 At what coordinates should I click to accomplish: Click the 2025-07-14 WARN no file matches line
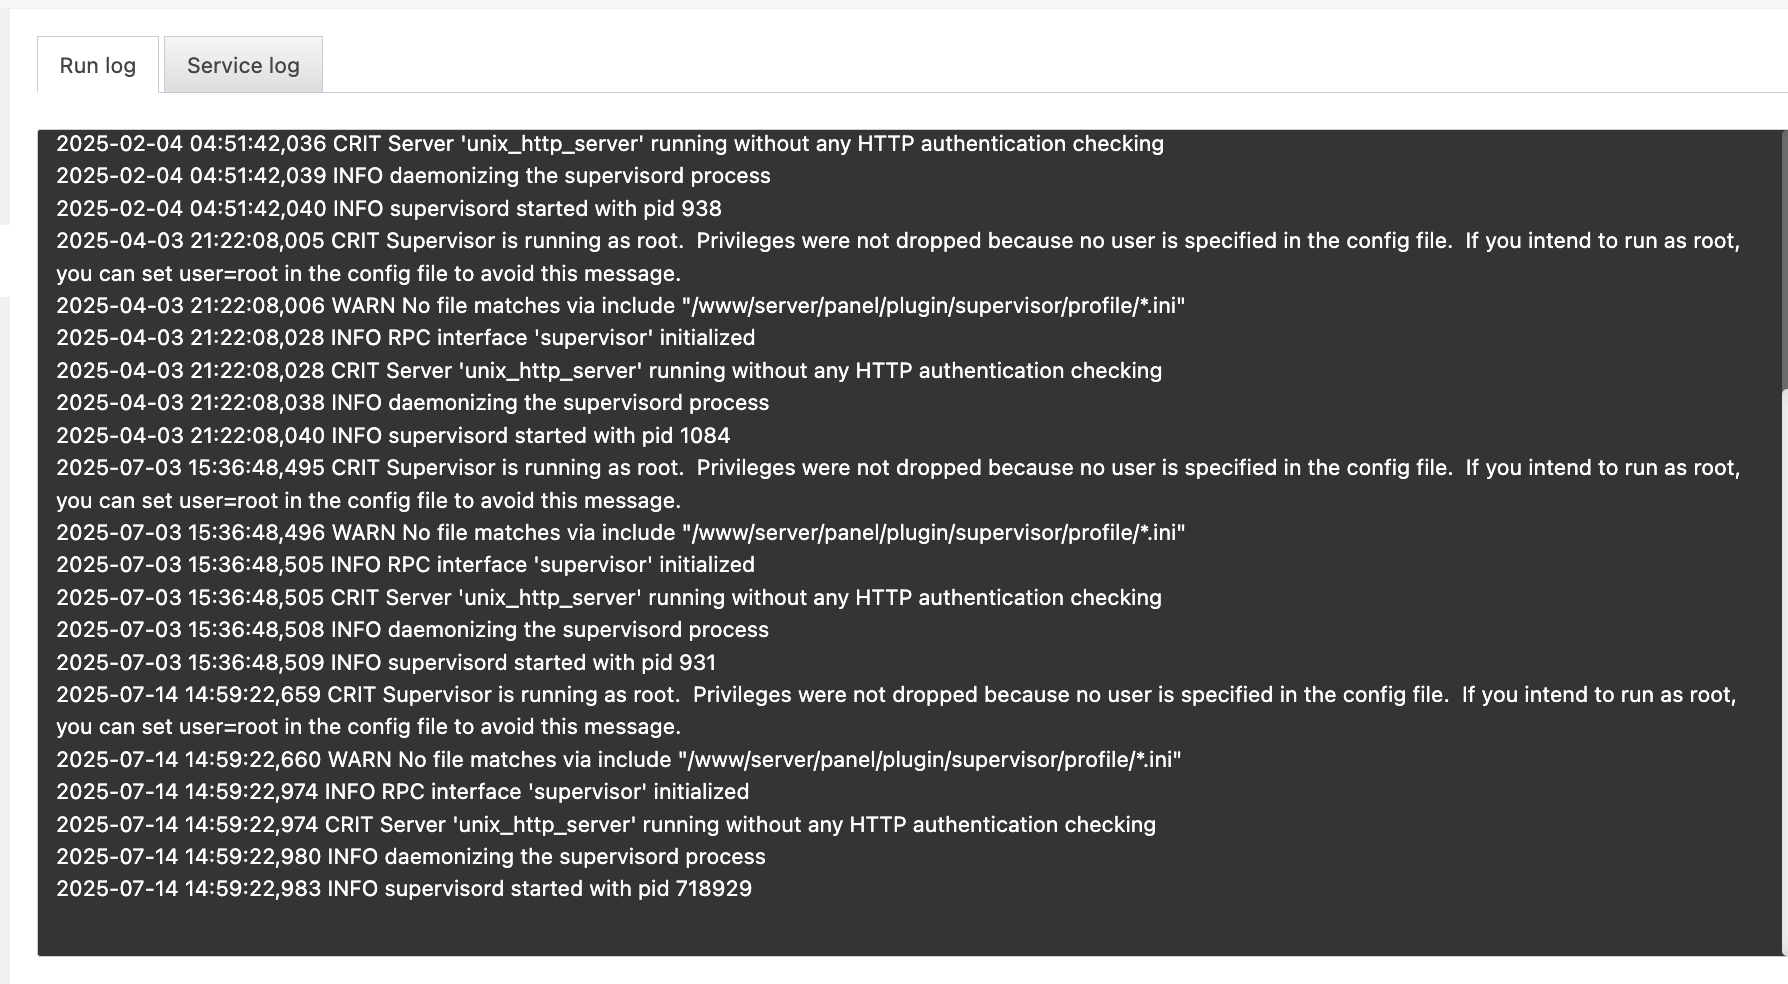point(618,760)
